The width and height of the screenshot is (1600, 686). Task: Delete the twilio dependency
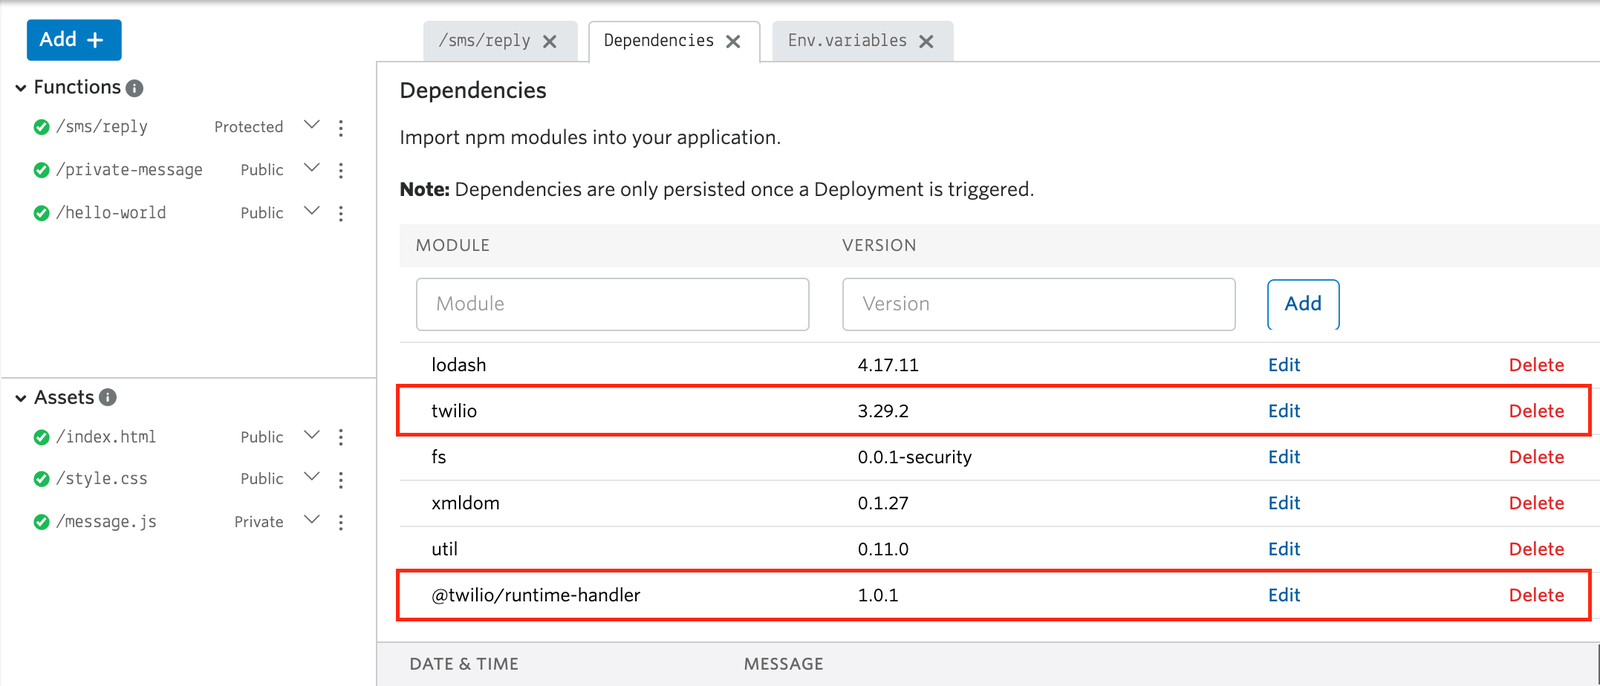click(1536, 411)
